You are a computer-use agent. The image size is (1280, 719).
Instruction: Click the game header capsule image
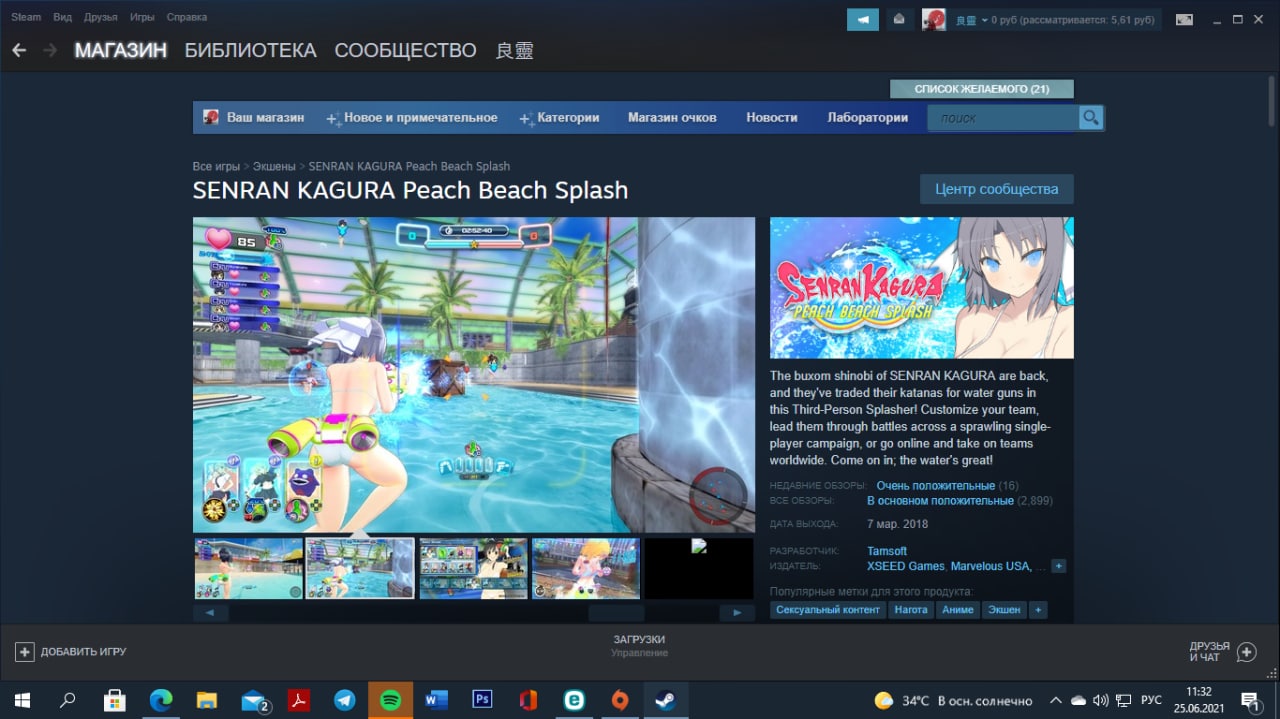(x=922, y=288)
